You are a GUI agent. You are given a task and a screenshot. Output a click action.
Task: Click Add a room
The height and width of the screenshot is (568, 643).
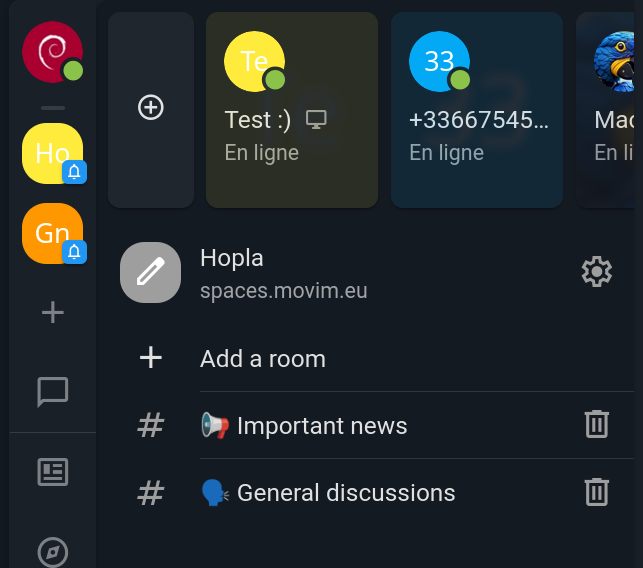(x=262, y=359)
